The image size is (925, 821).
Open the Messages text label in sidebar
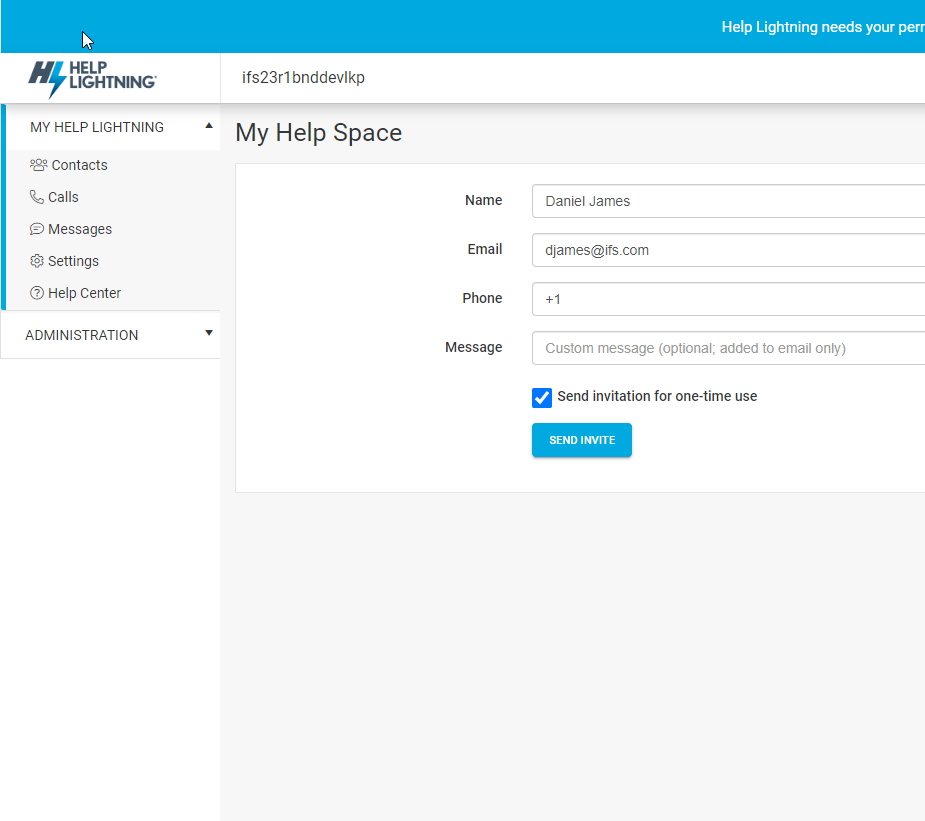[80, 229]
